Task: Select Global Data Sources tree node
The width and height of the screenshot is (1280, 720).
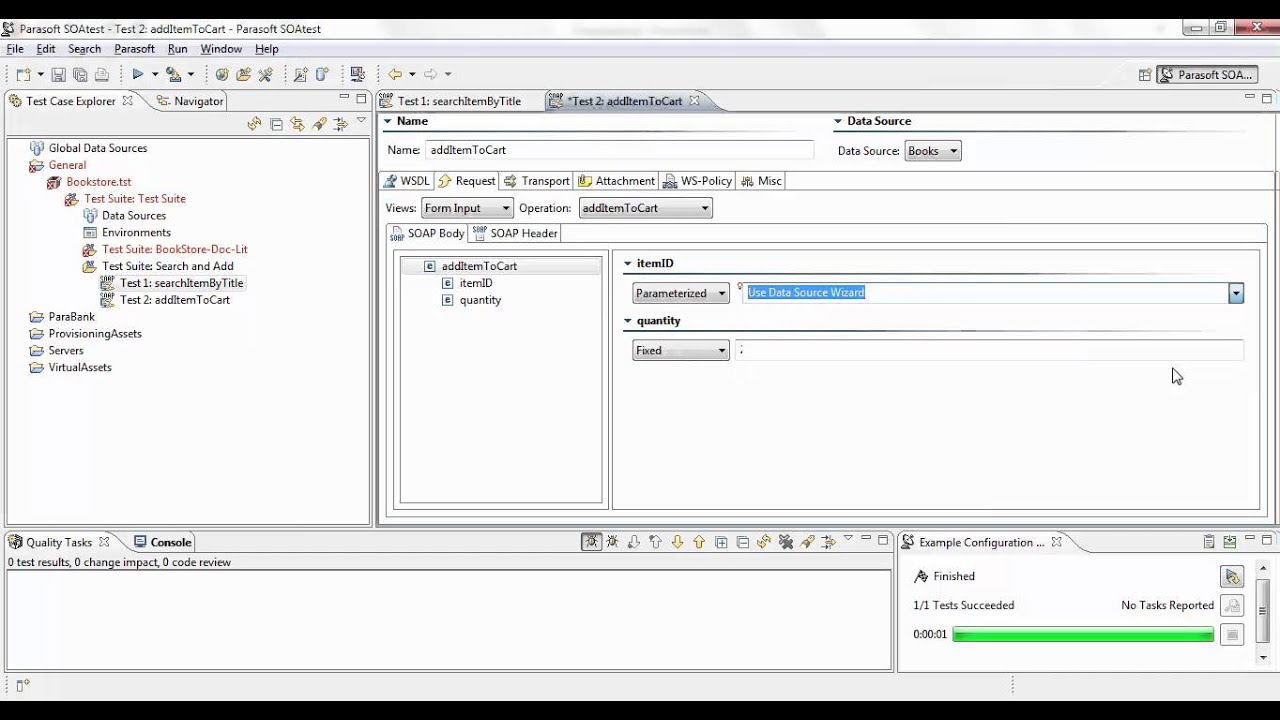Action: [x=98, y=148]
